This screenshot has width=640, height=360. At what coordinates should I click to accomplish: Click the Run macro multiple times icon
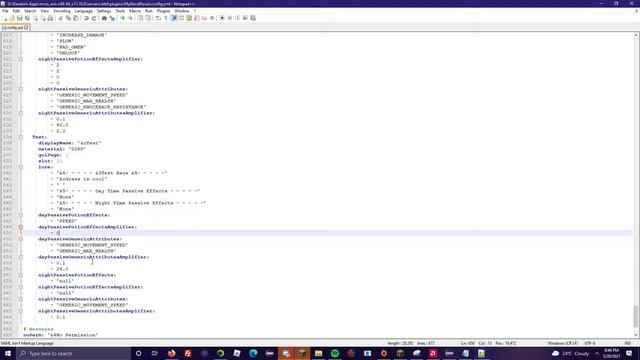point(245,18)
